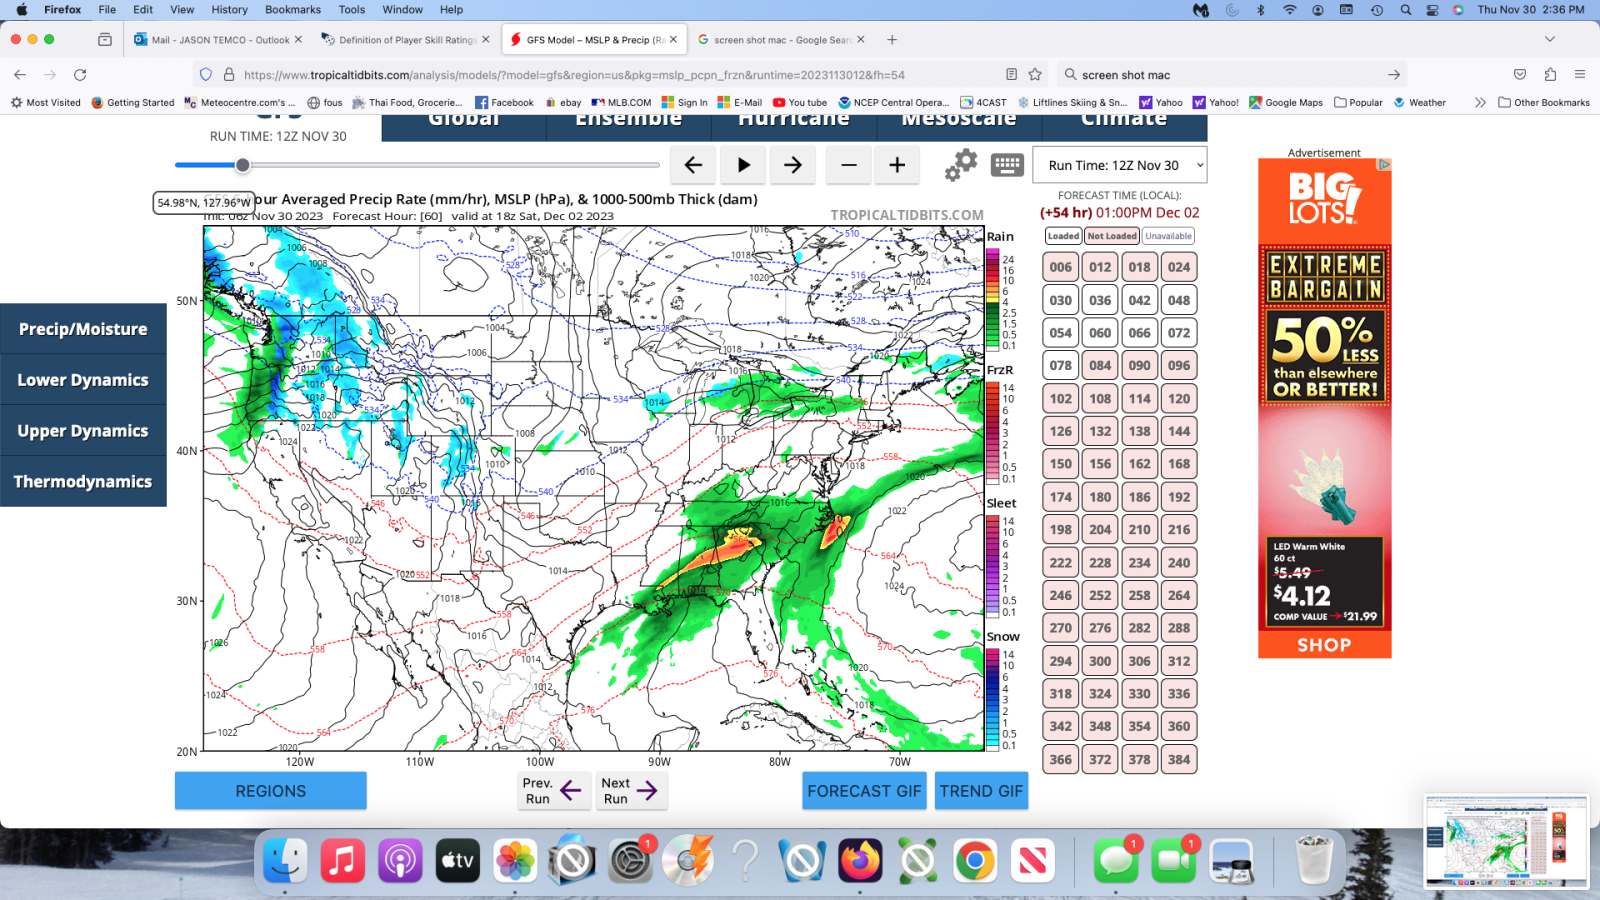Show more bookmarks overflow chevron
This screenshot has width=1600, height=900.
tap(1480, 102)
